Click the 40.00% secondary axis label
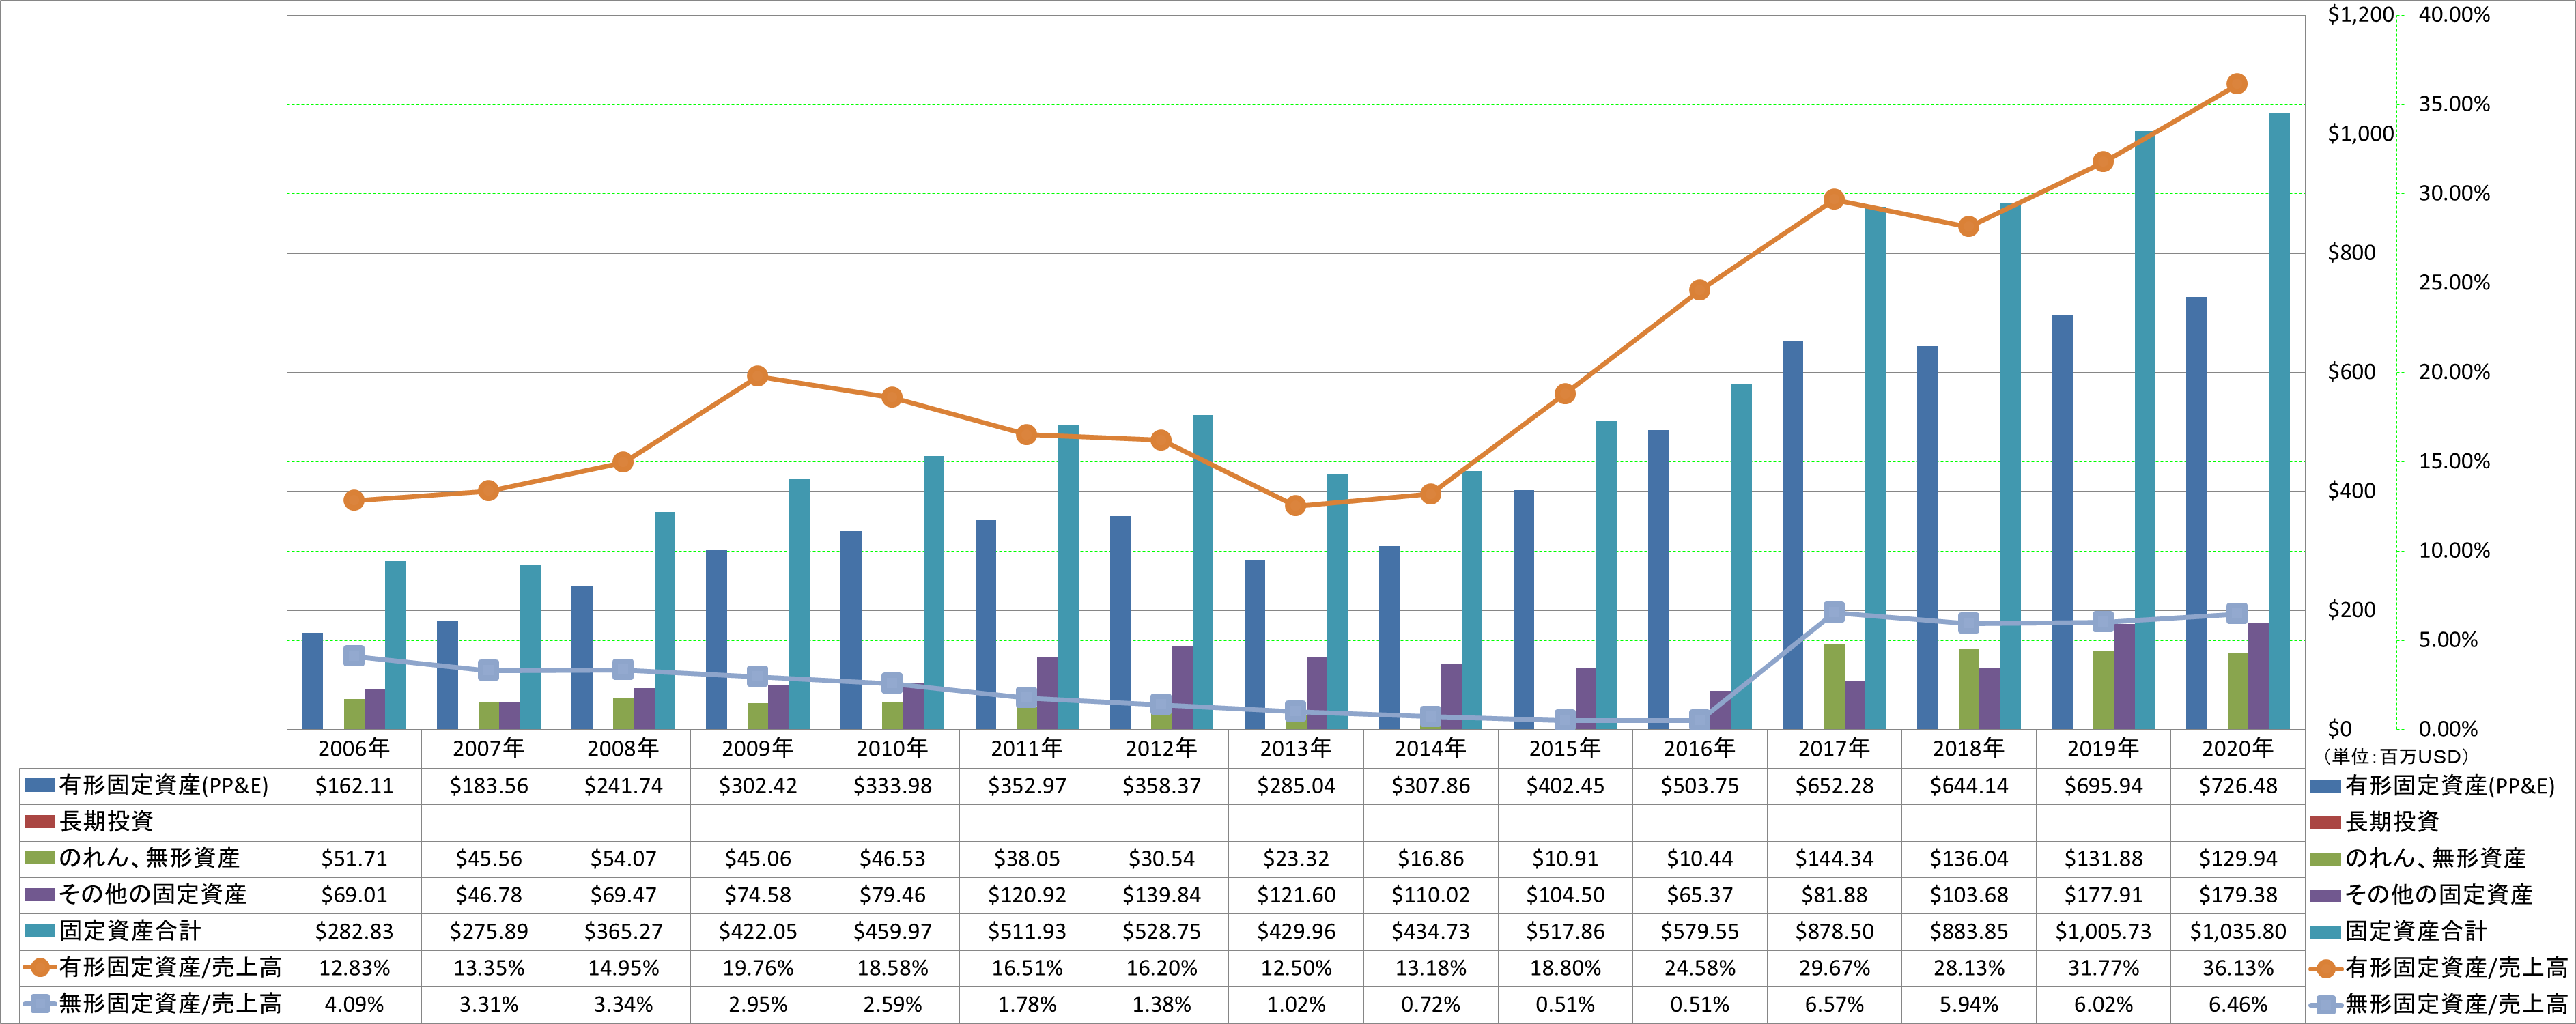 [x=2454, y=15]
